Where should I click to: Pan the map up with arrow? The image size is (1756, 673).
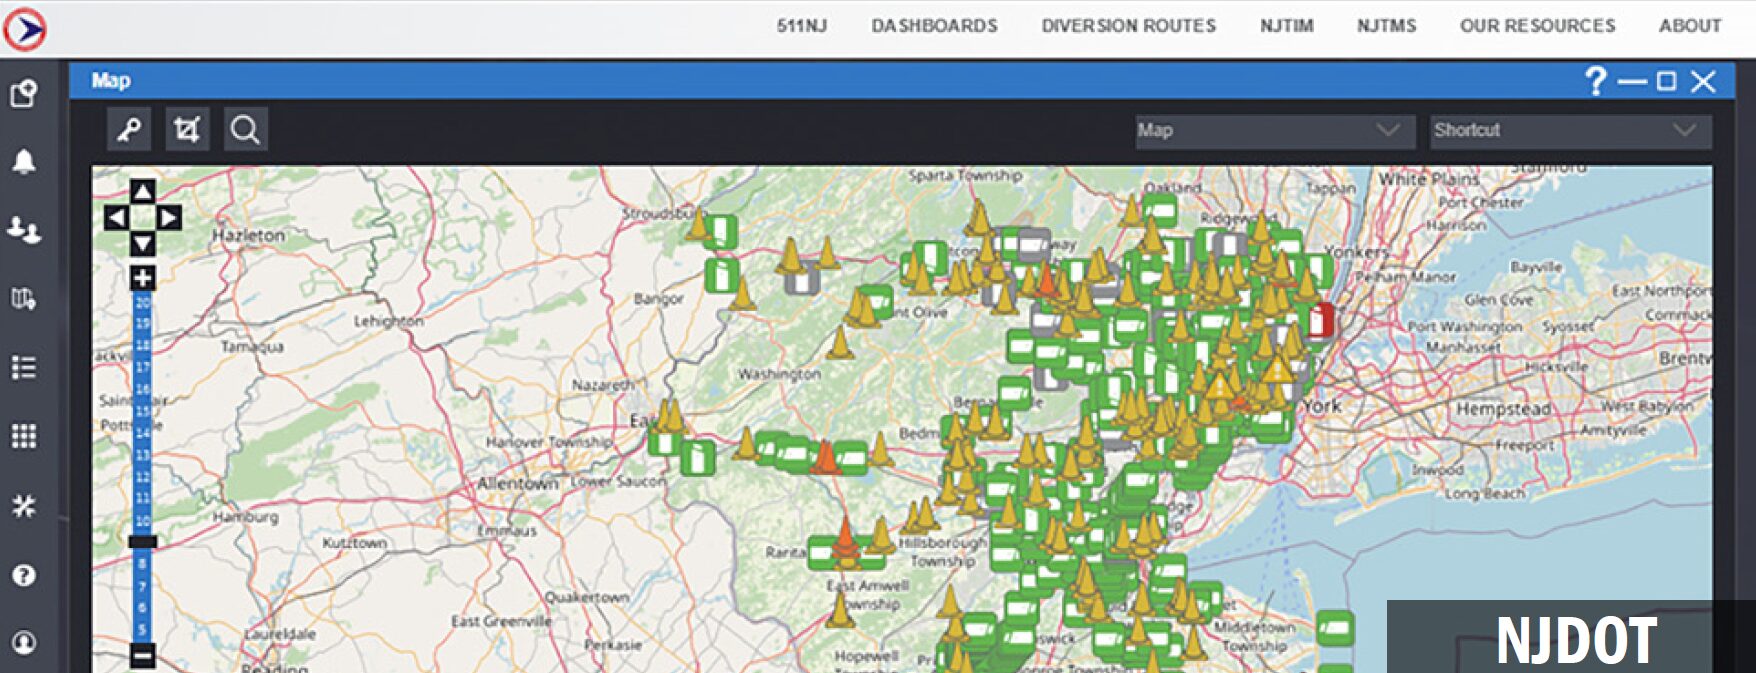(143, 191)
